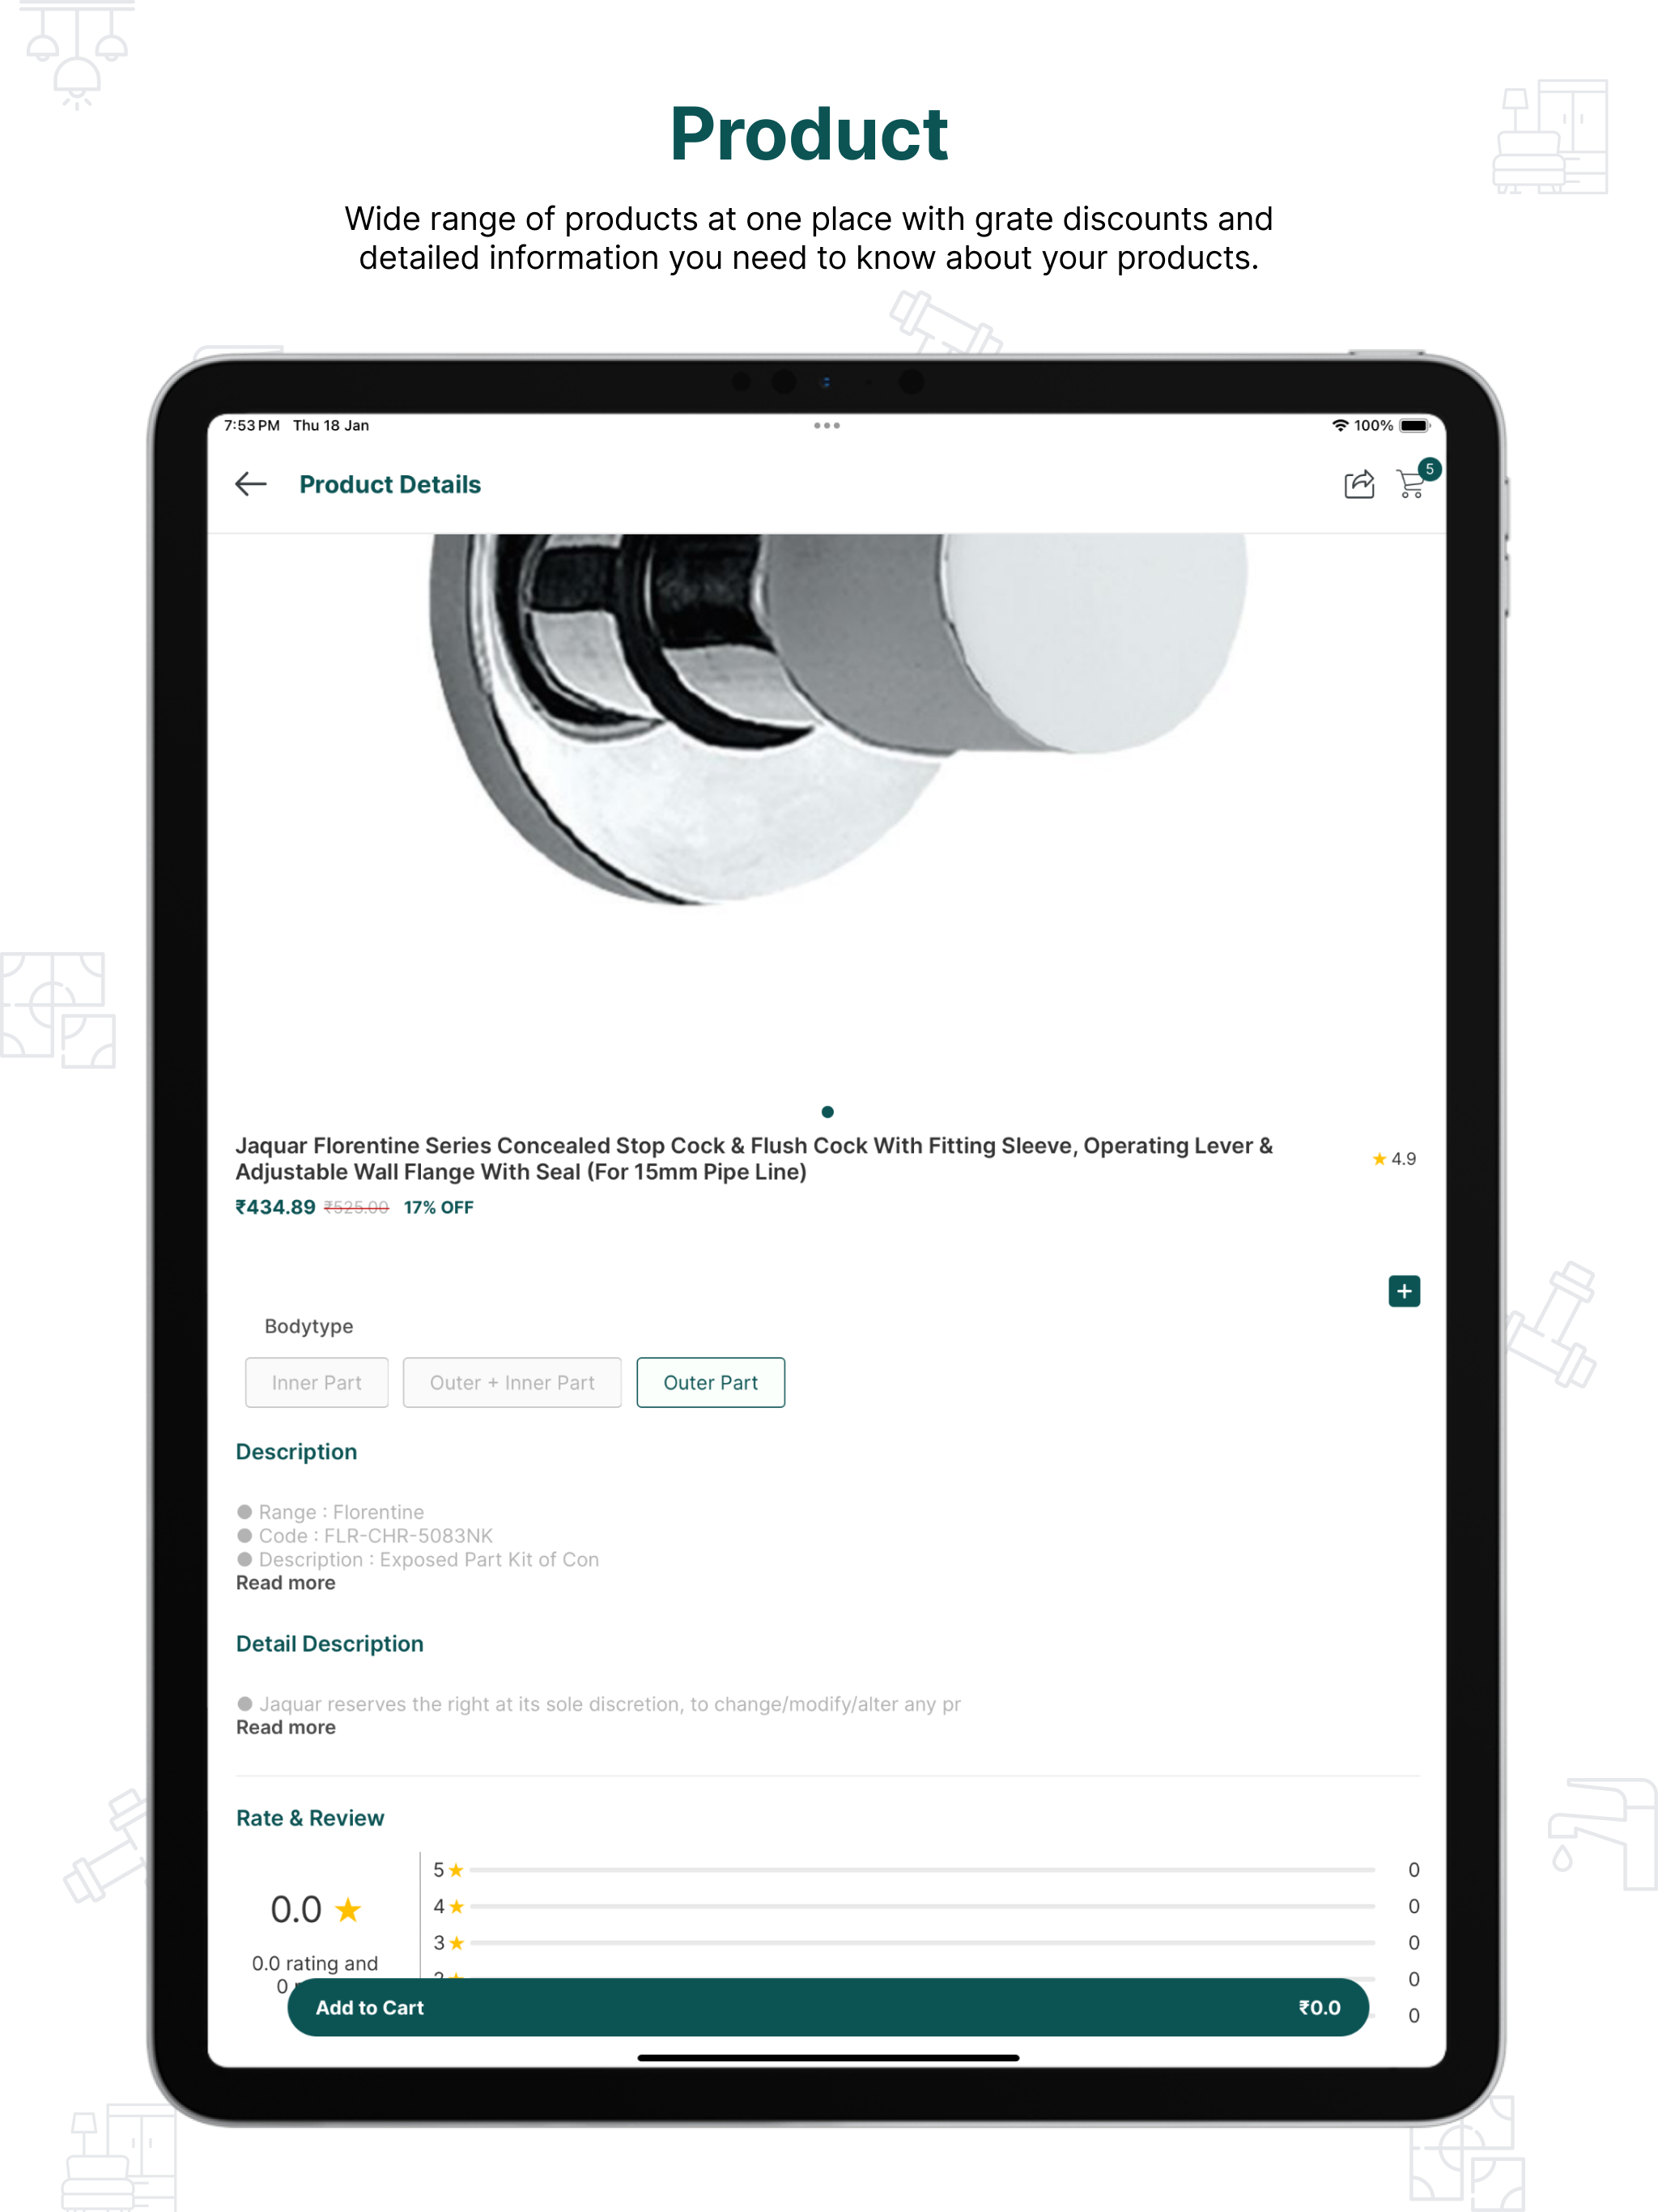
Task: Tap the 4 star rating bar
Action: point(923,1907)
